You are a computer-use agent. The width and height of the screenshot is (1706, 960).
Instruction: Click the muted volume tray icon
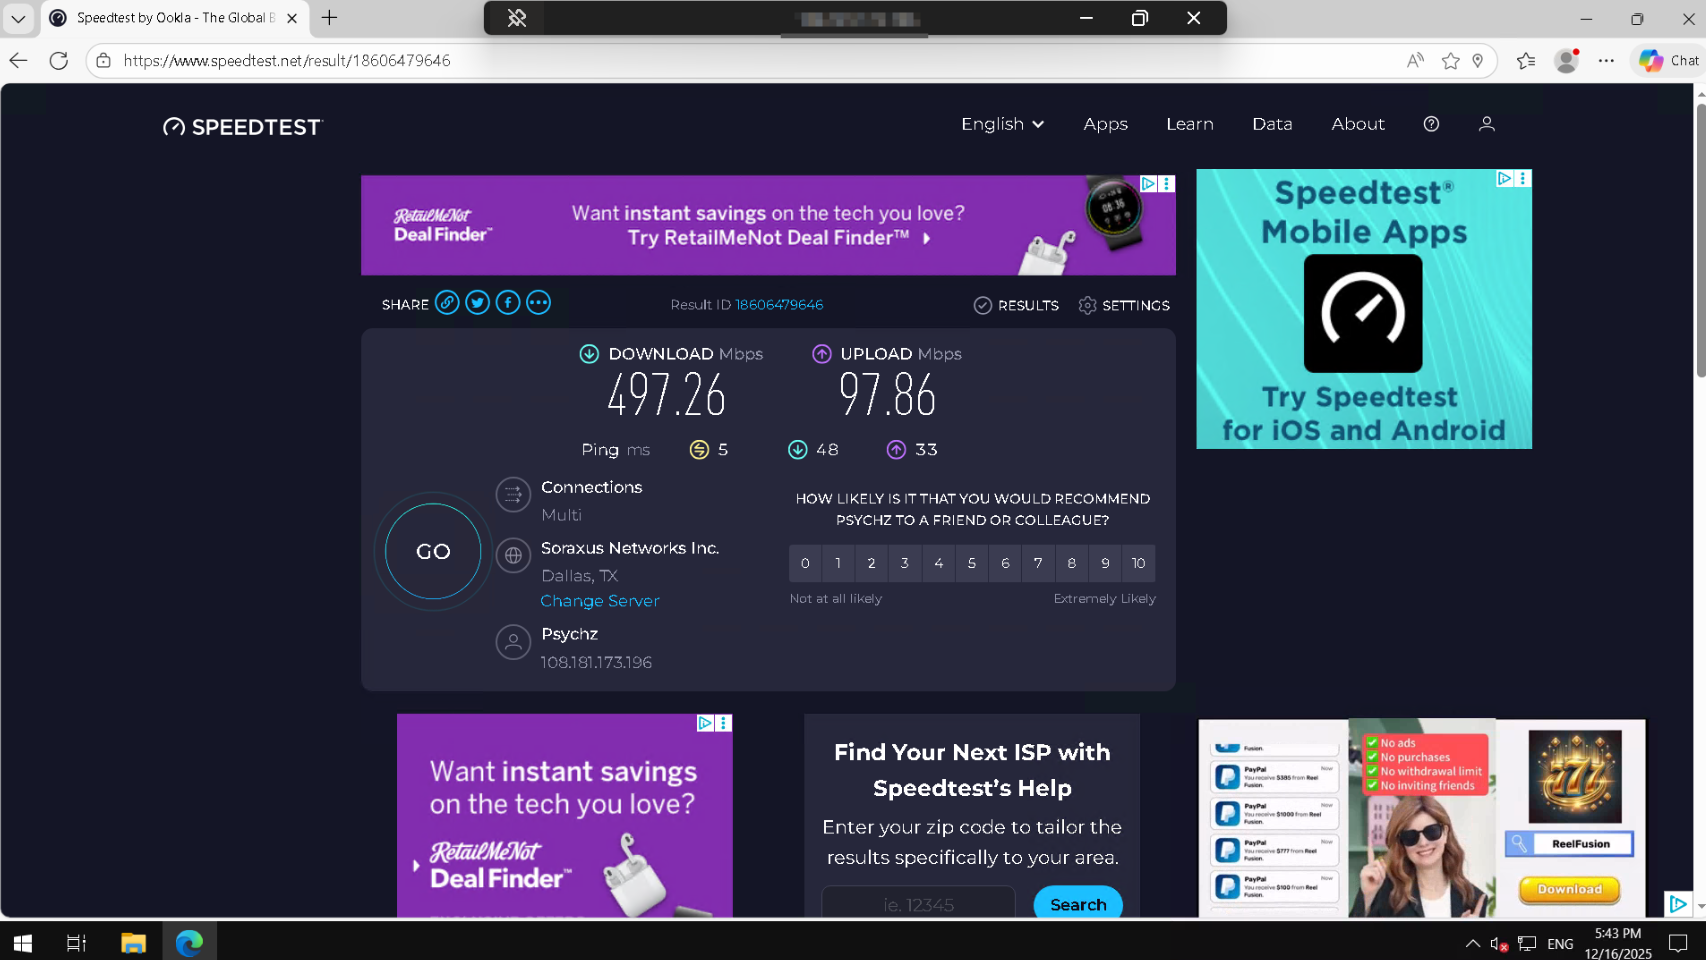coord(1499,943)
